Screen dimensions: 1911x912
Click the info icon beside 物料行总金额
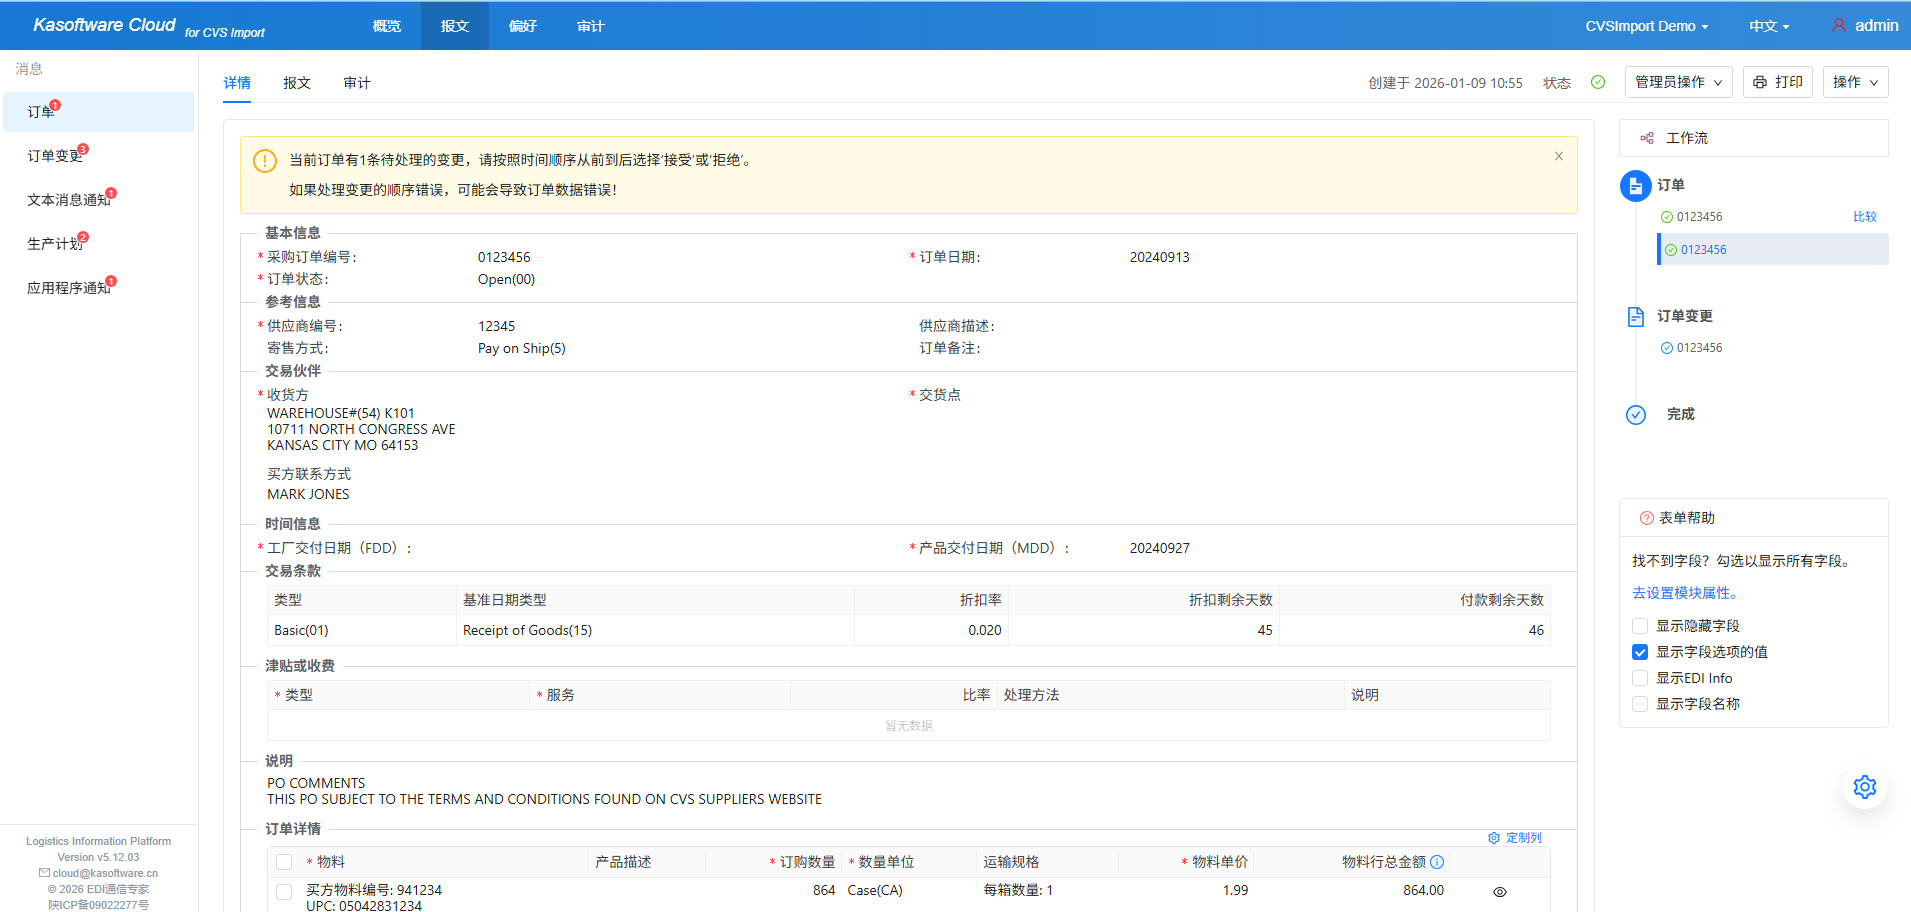[1437, 862]
